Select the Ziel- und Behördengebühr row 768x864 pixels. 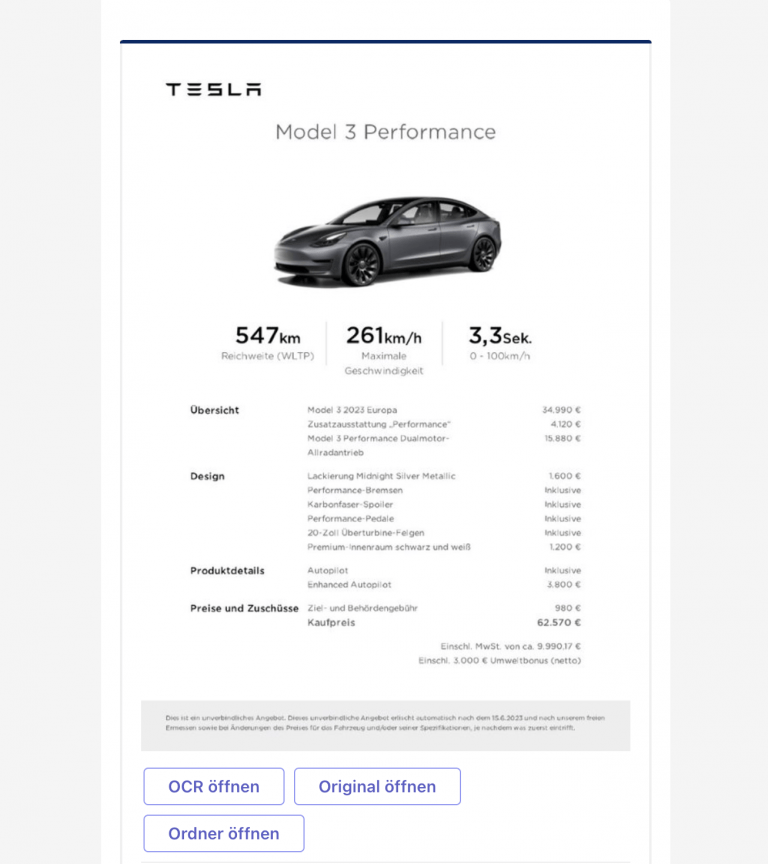pyautogui.click(x=444, y=608)
